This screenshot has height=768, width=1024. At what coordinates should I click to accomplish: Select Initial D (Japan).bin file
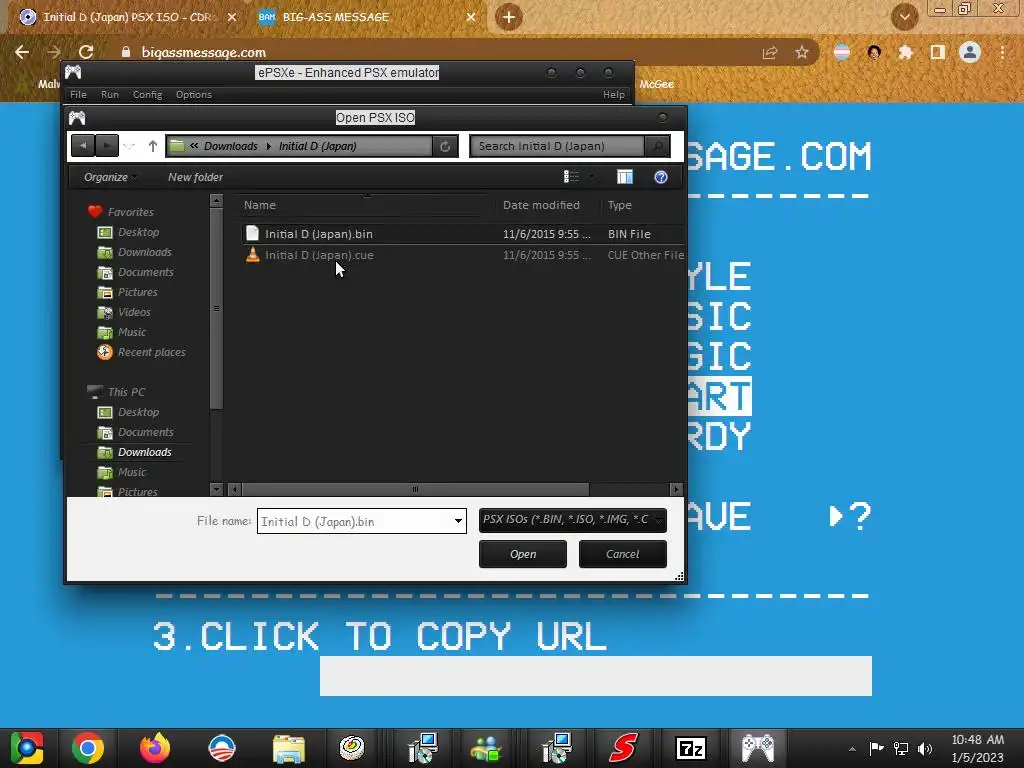pos(462,234)
